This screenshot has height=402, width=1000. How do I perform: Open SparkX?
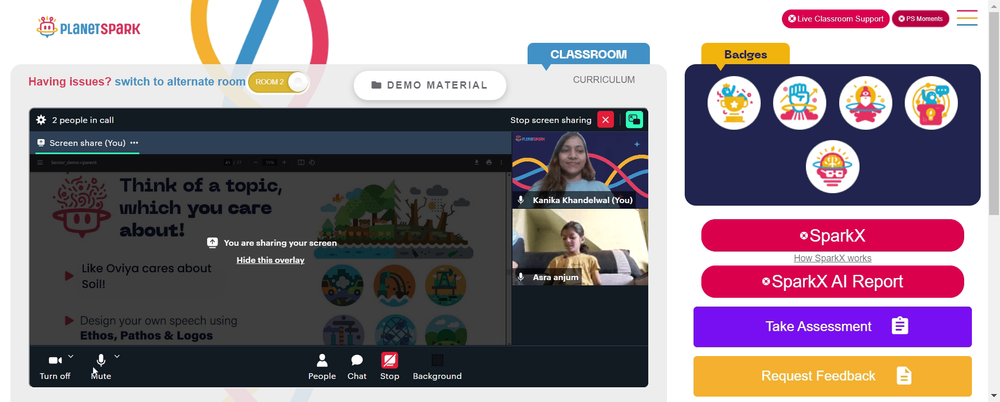(832, 235)
